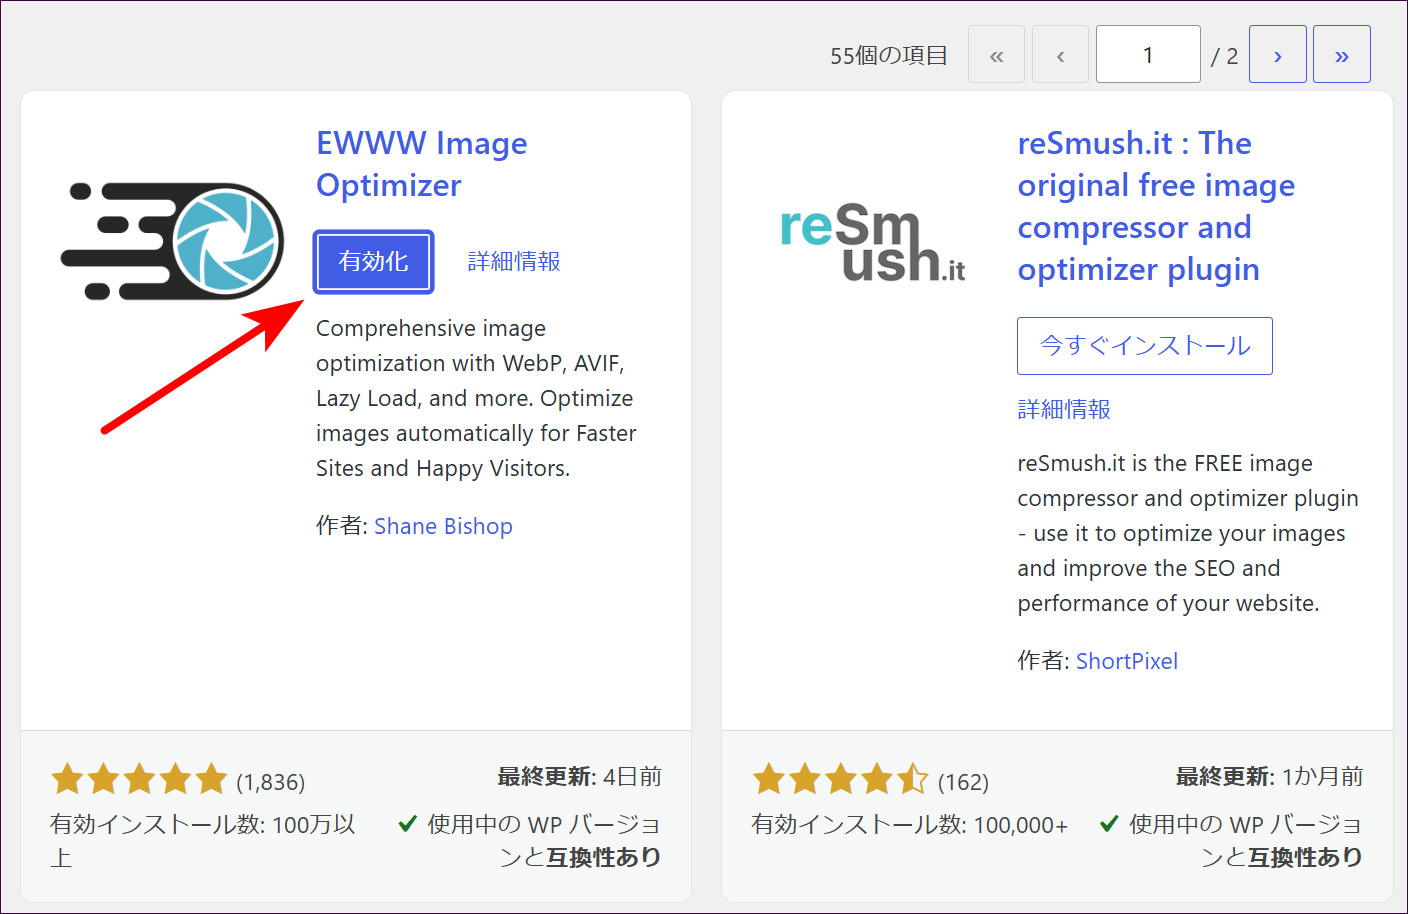Click the current page number field

(1148, 54)
